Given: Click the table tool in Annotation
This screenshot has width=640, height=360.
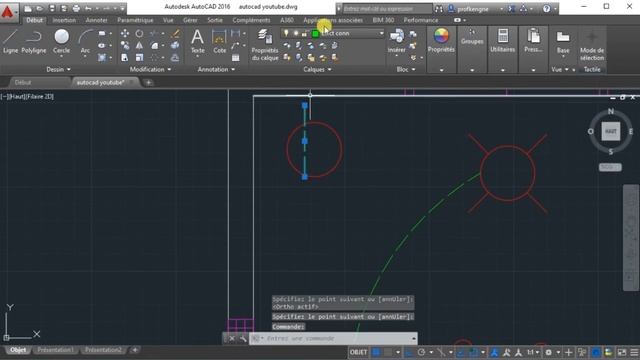Looking at the screenshot, I should pos(236,58).
